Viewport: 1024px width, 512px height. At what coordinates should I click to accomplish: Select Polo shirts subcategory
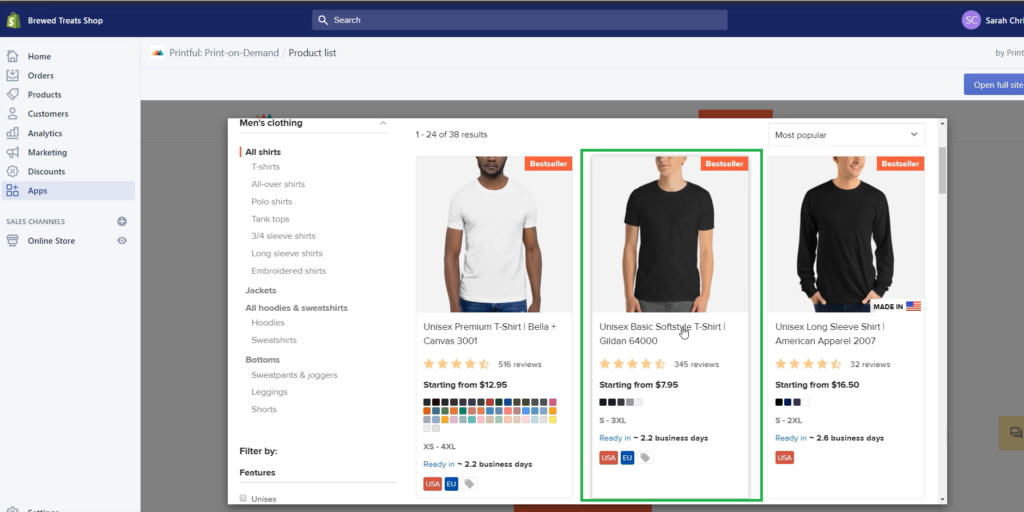click(272, 202)
